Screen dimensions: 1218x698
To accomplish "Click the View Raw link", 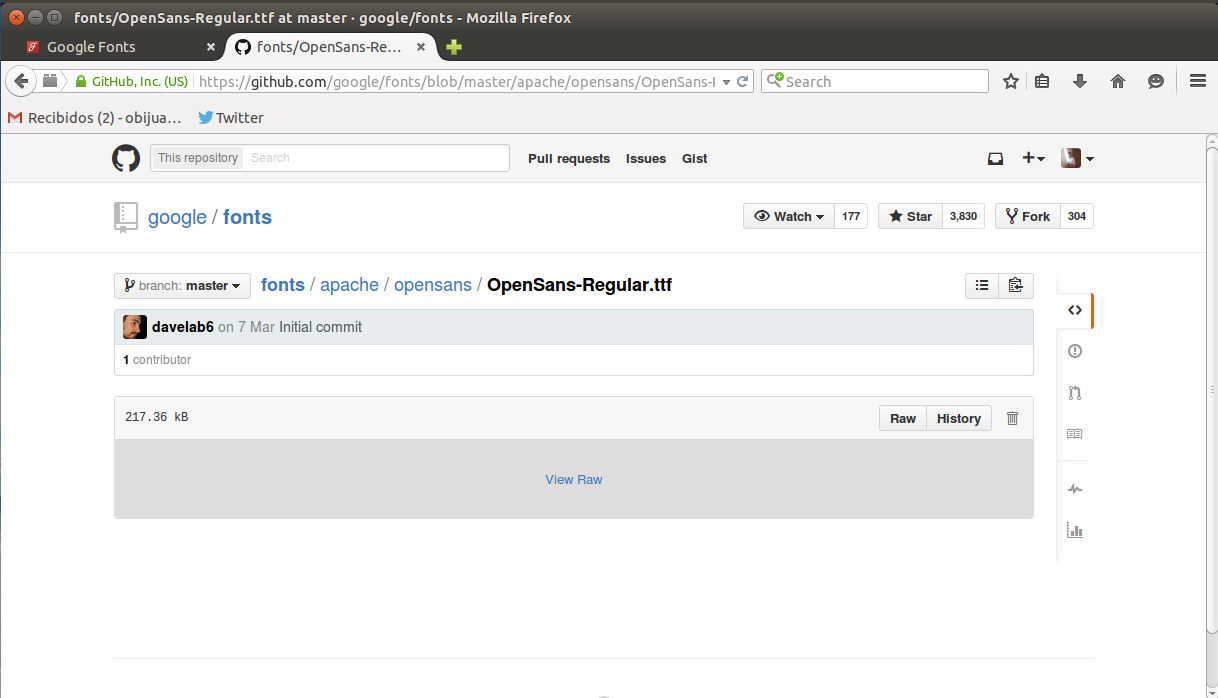I will tap(573, 480).
